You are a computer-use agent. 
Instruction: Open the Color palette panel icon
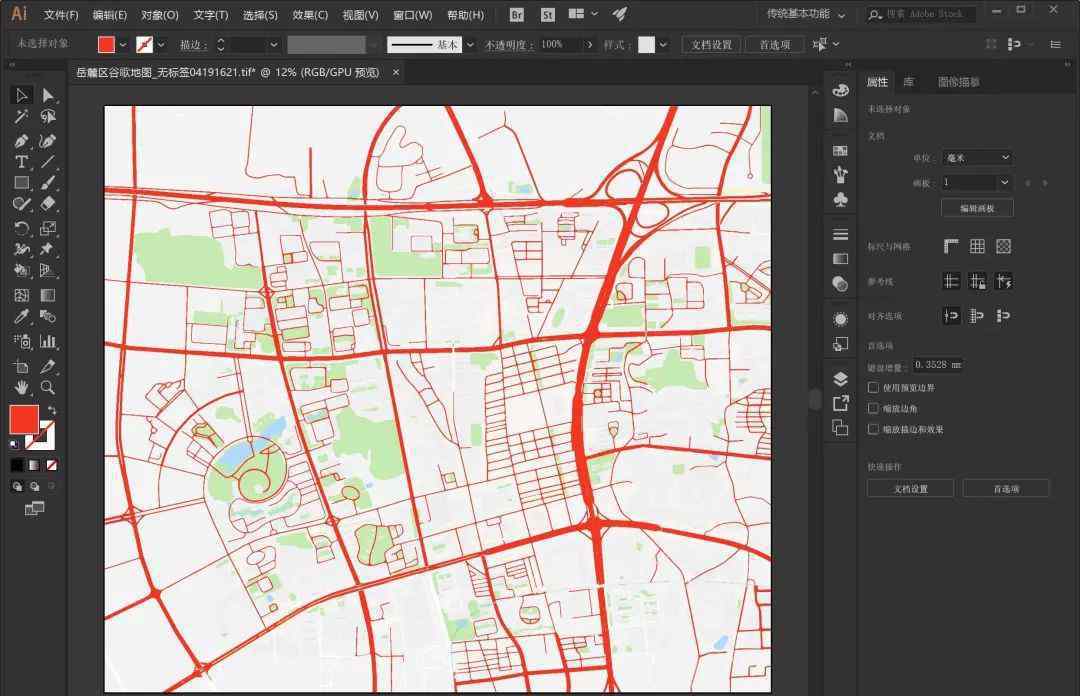click(840, 90)
